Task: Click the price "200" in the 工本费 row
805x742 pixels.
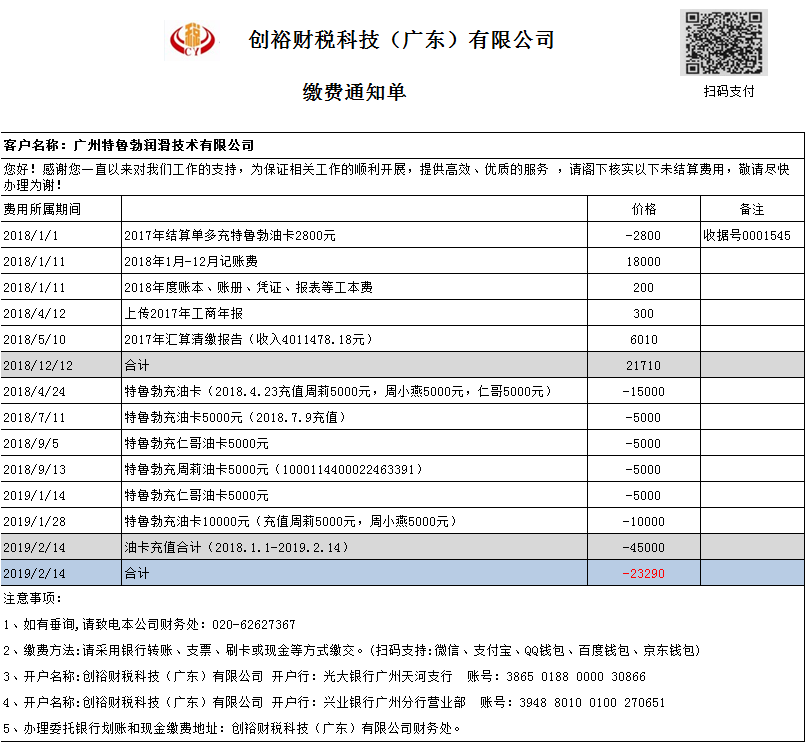Action: pos(643,288)
